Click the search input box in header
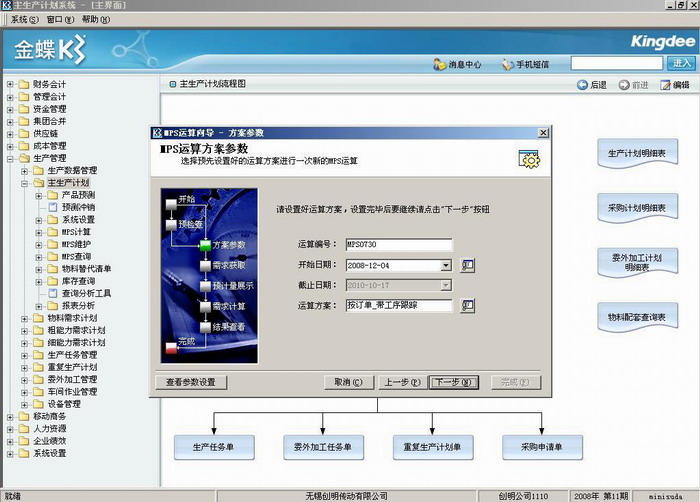Viewport: 700px width, 502px height. tap(617, 63)
